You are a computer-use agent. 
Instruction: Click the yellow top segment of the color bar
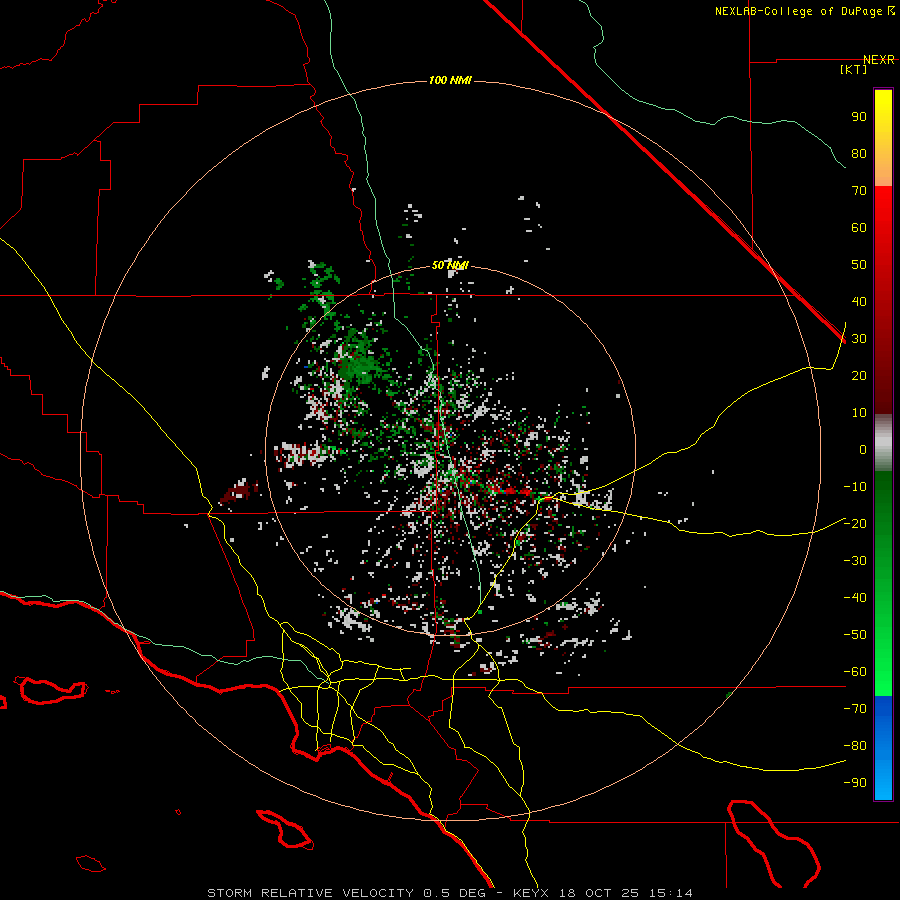pyautogui.click(x=883, y=138)
